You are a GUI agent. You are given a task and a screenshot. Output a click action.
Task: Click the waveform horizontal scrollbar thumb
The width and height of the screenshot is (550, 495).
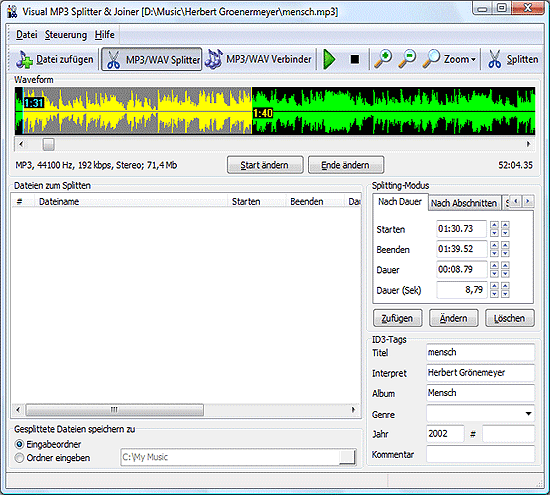48,144
